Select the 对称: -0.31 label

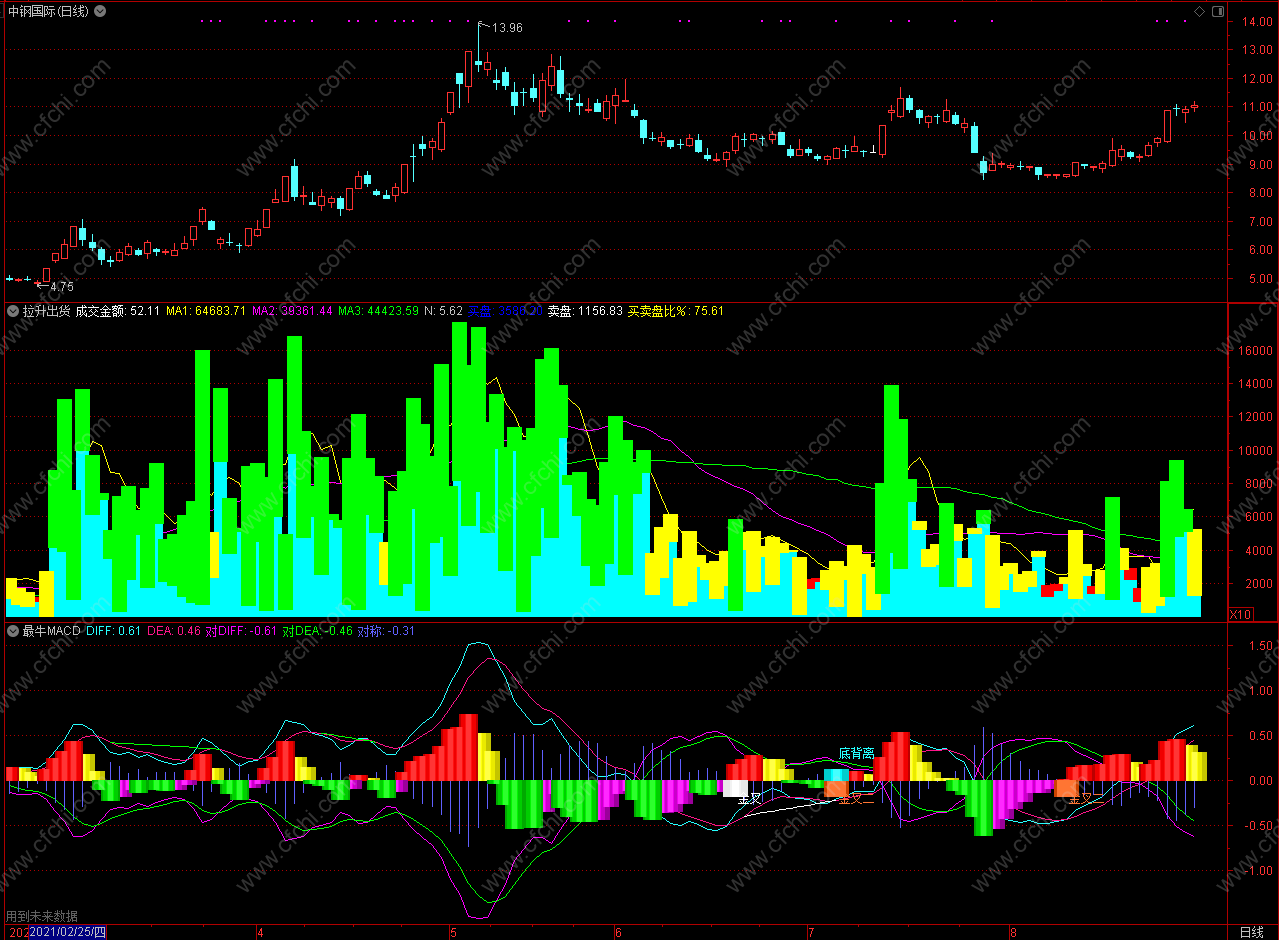click(386, 631)
